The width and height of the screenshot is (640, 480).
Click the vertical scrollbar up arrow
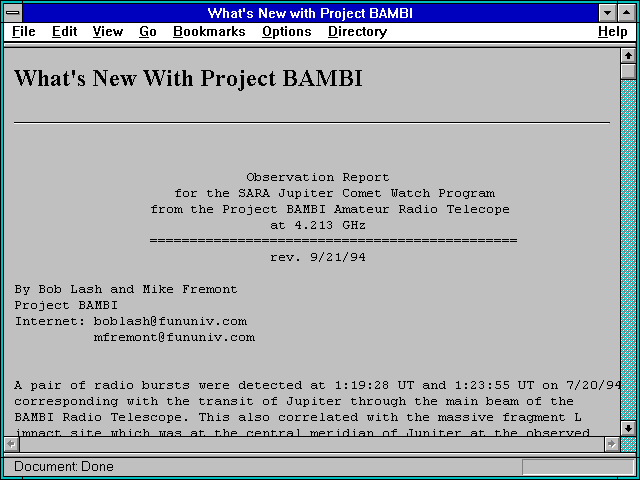[x=628, y=56]
